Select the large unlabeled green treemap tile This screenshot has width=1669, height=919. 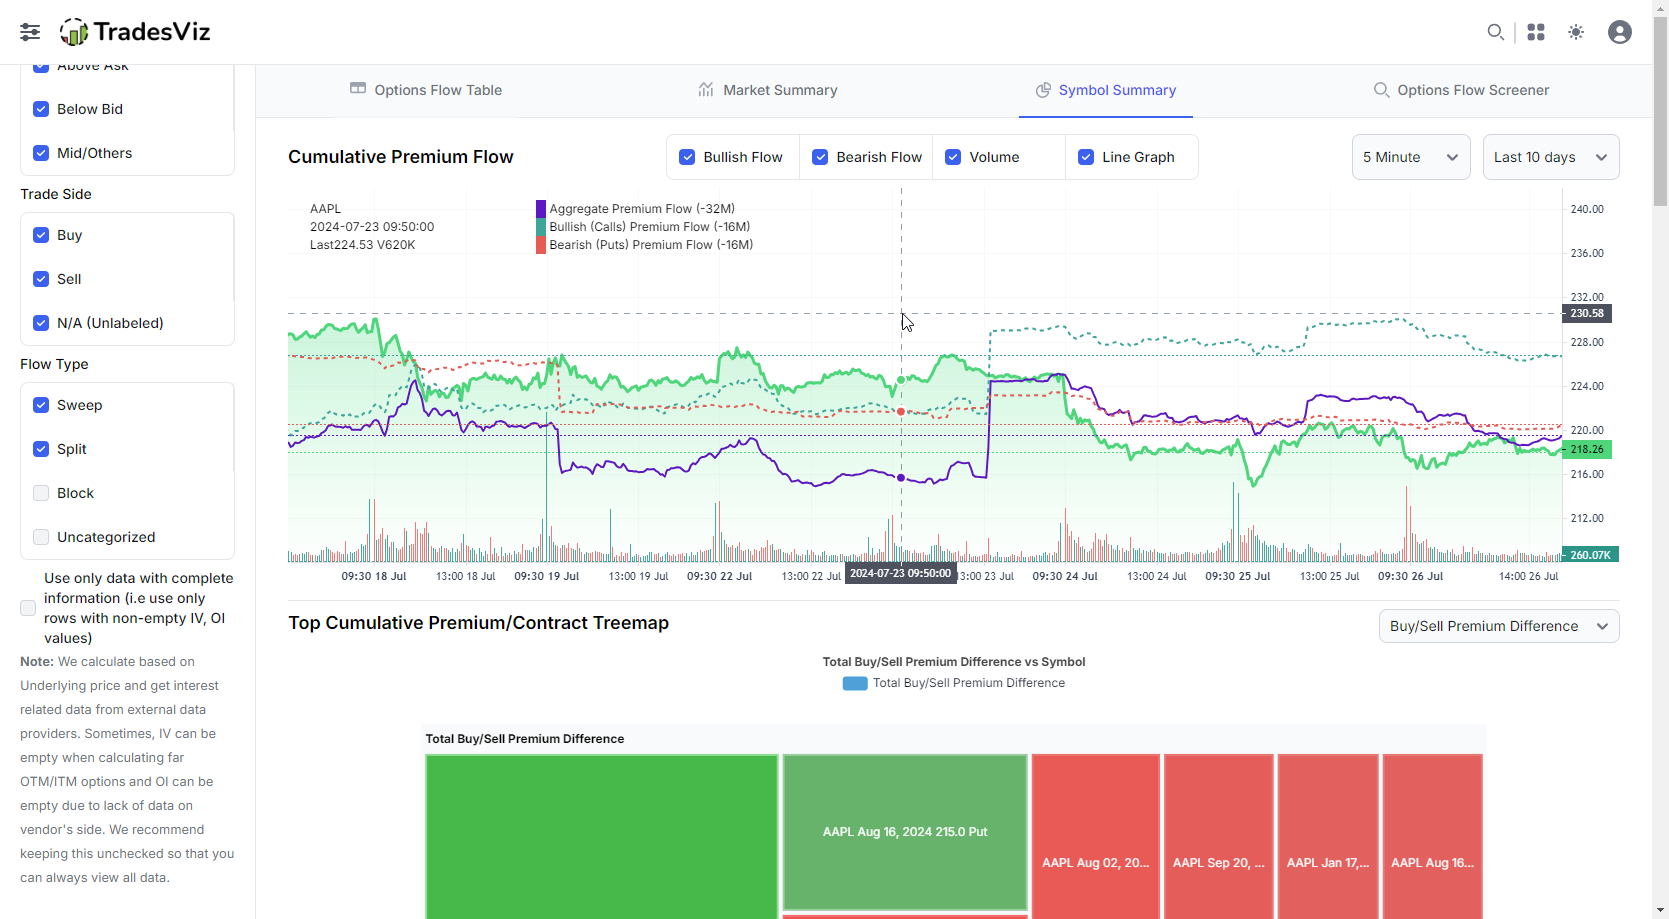coord(602,837)
